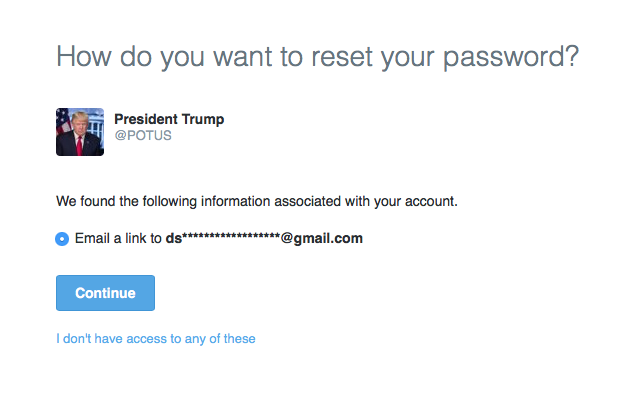Click the asterisks in the masked email
637x410 pixels.
pos(229,238)
